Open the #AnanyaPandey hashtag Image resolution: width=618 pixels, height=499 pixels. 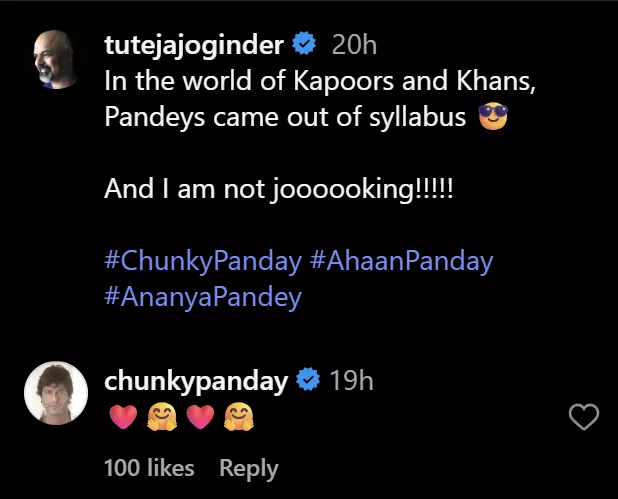(x=203, y=297)
